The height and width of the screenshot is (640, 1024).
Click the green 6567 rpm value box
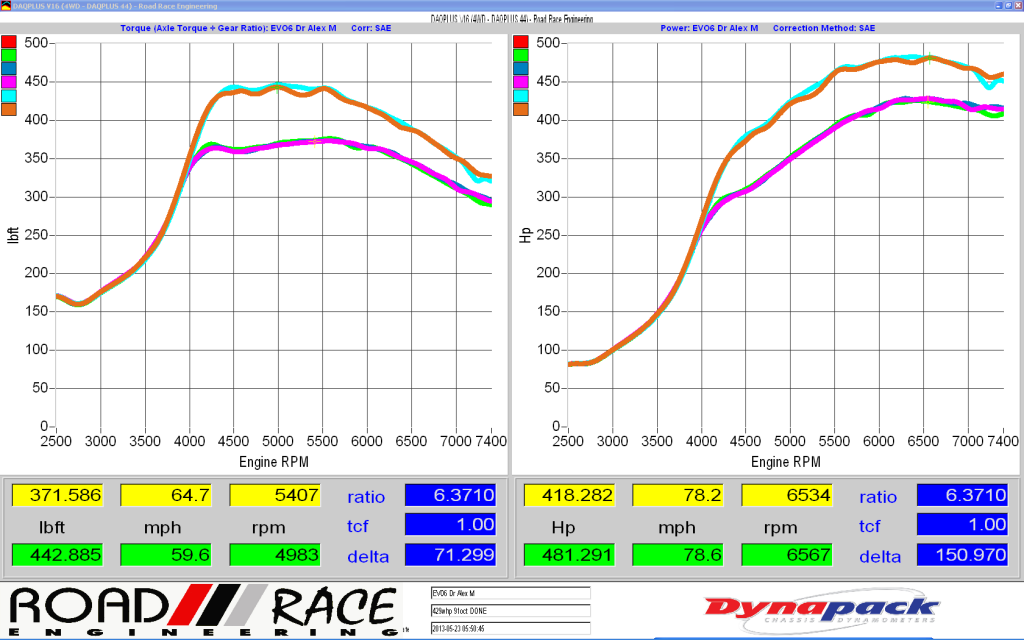pos(787,555)
